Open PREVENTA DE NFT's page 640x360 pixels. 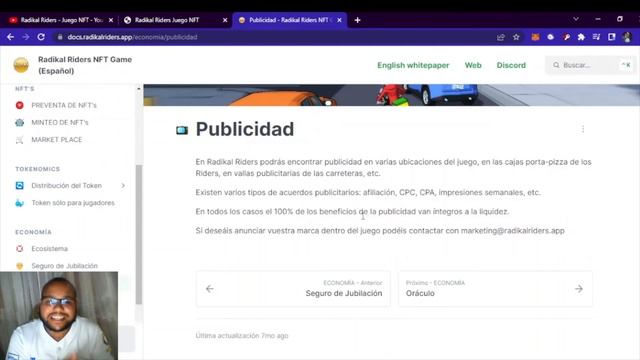64,105
